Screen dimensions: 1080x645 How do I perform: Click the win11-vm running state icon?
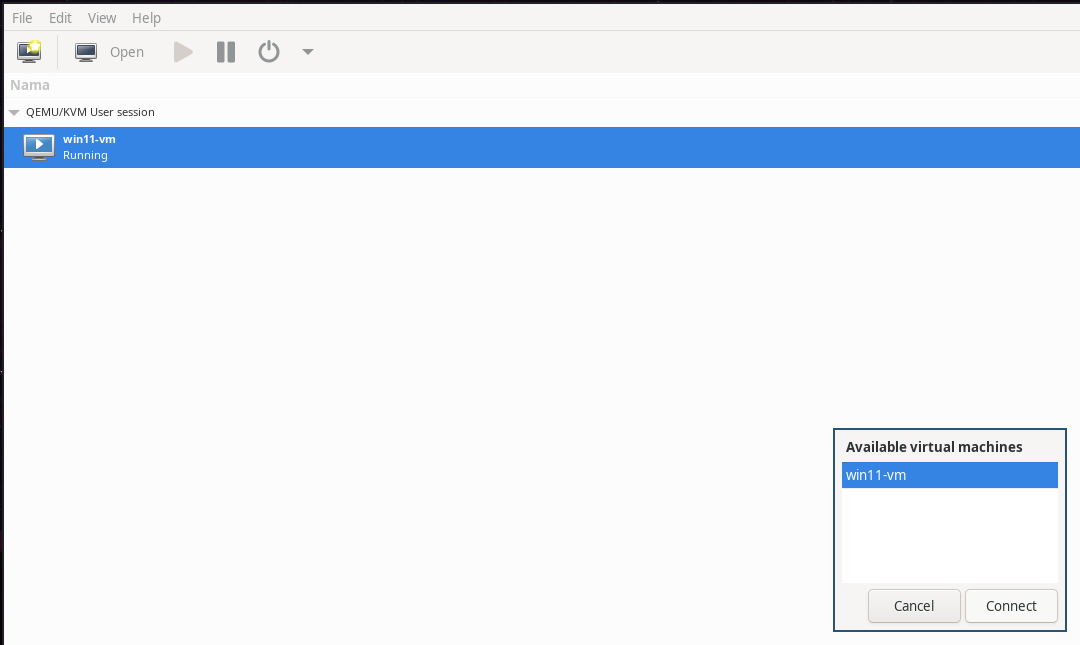[39, 147]
